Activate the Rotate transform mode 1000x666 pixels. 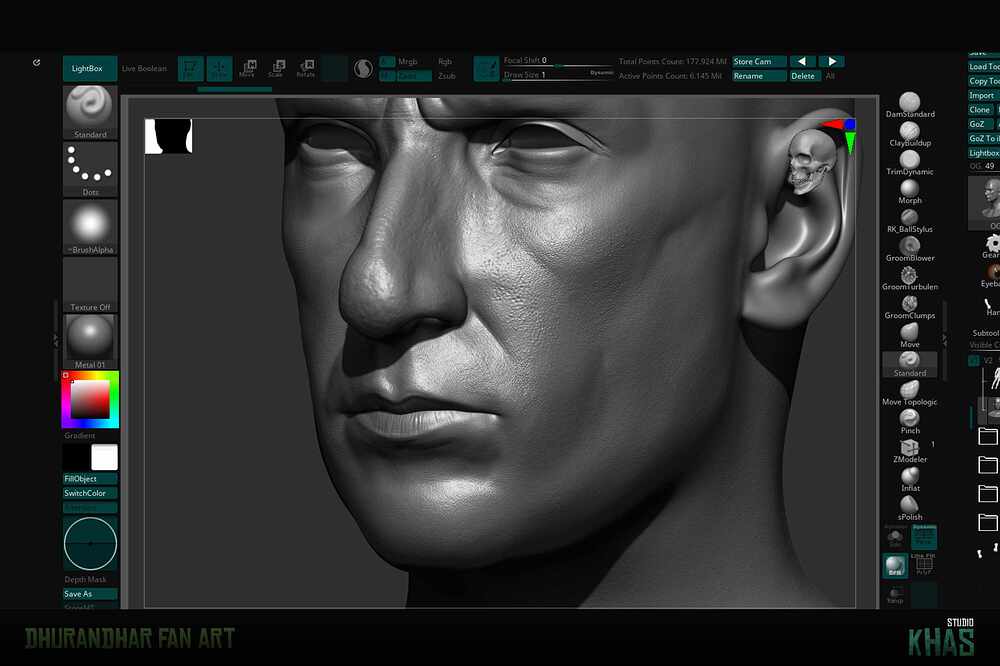pos(305,68)
